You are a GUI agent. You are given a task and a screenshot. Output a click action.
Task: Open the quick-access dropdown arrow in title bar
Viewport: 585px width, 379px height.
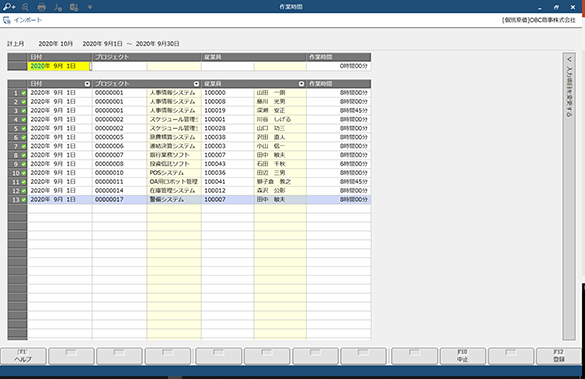click(x=90, y=7)
